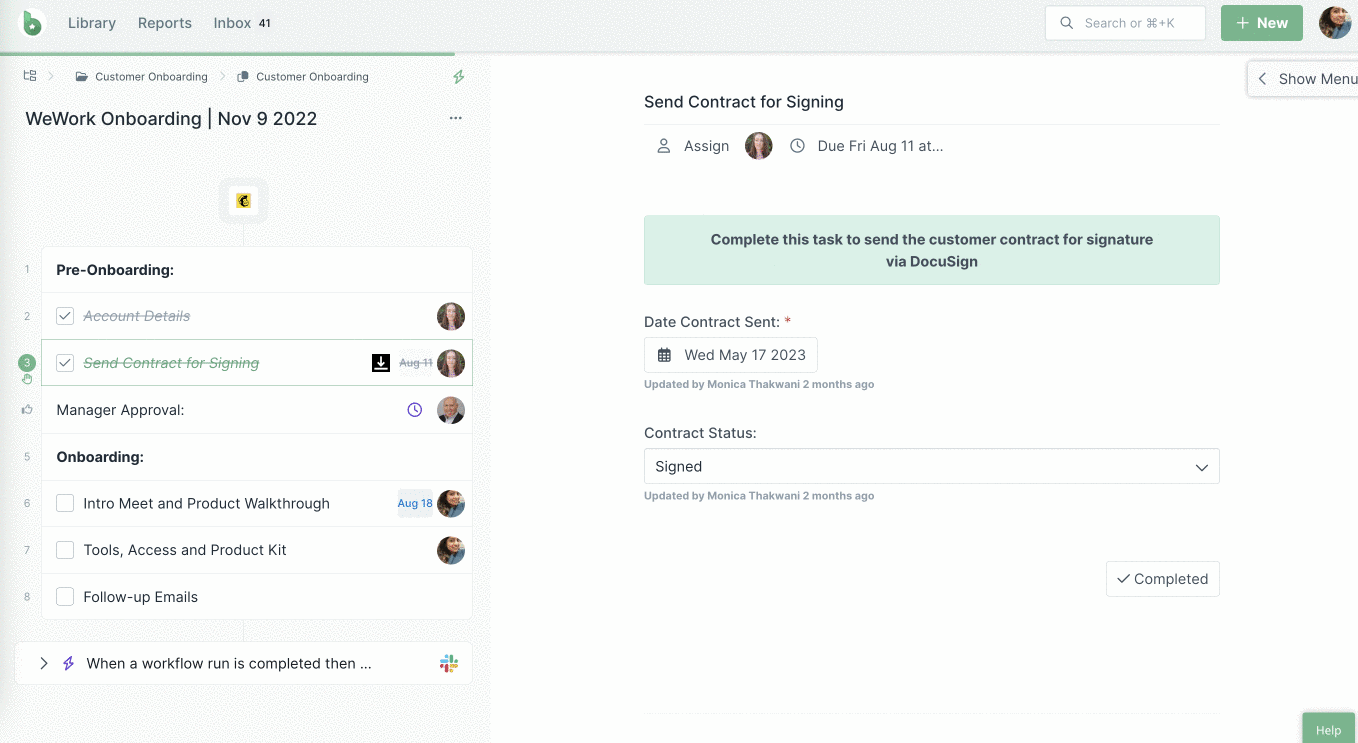Expand the Show Menu side panel
This screenshot has height=743, width=1358.
(1305, 79)
